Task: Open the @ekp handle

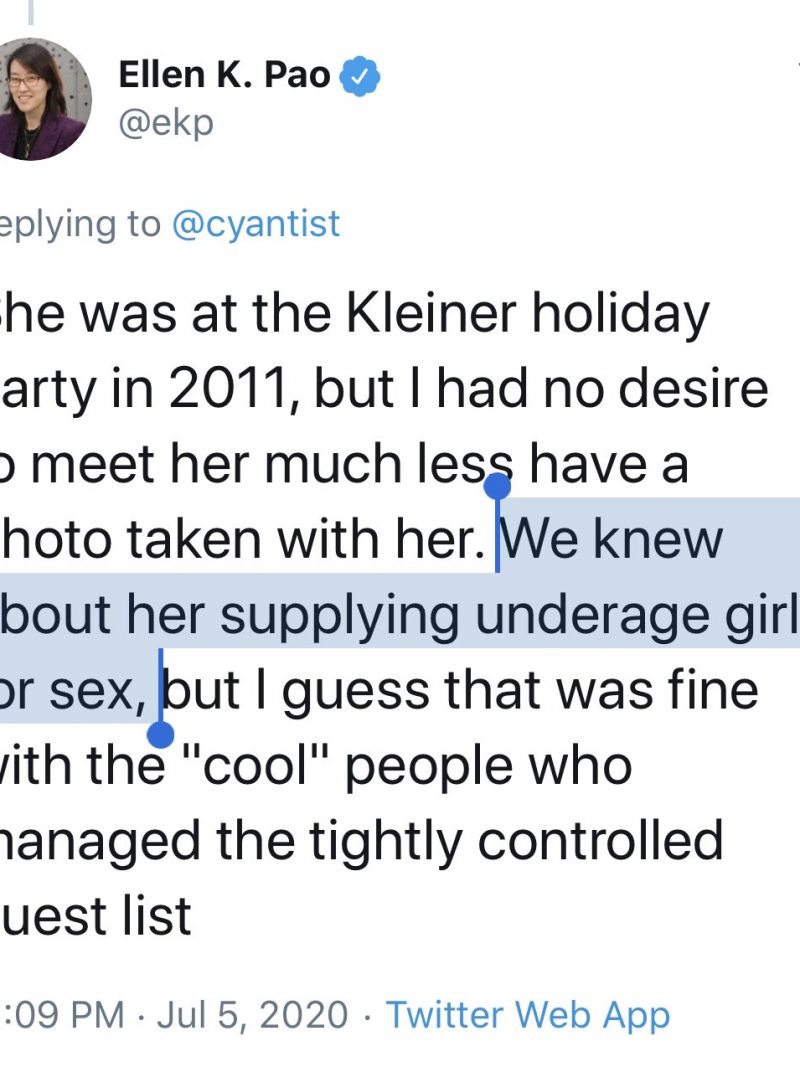Action: pyautogui.click(x=166, y=123)
